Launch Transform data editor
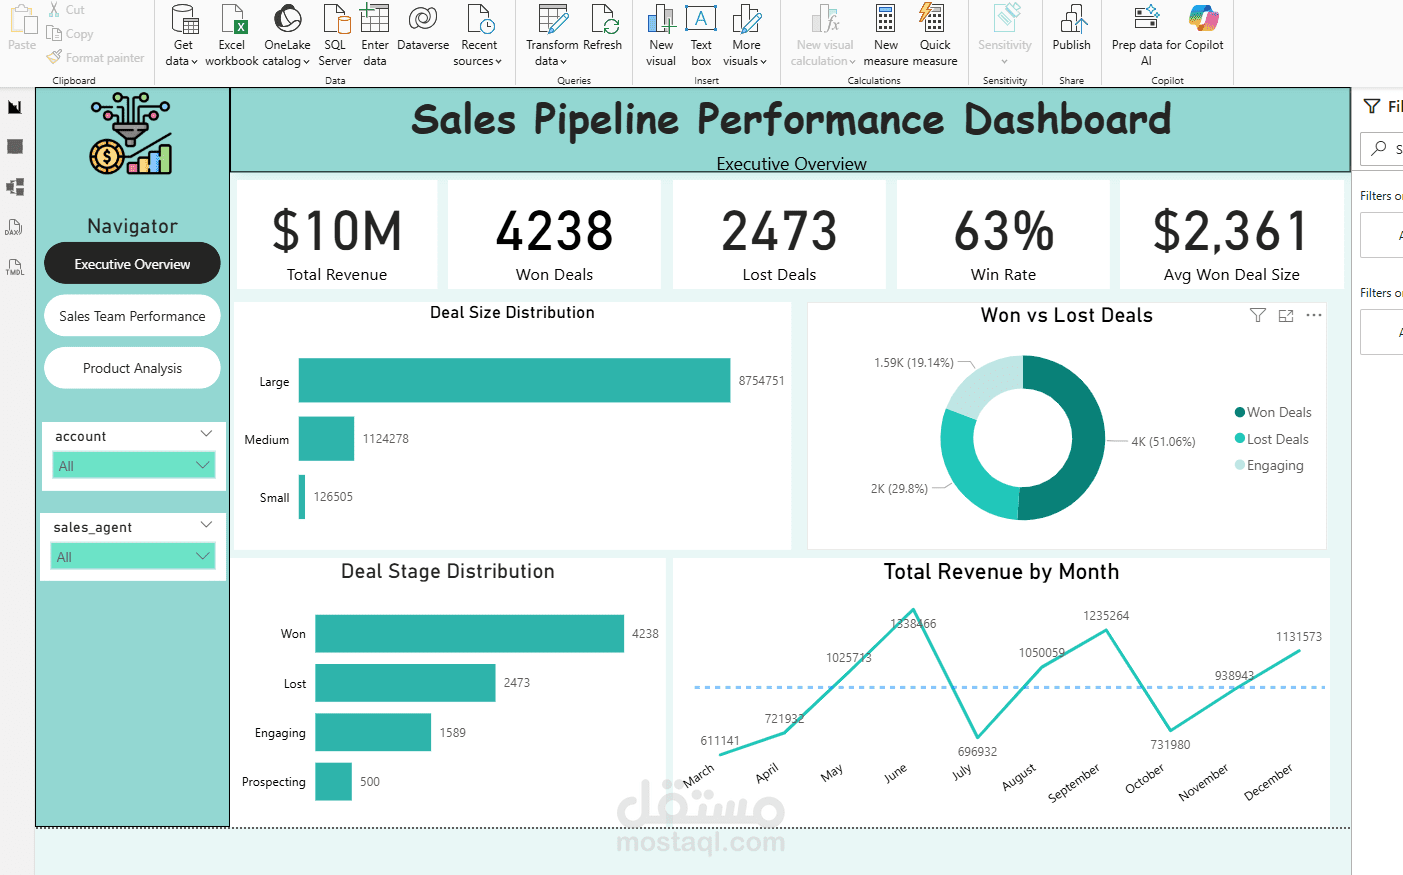Image resolution: width=1403 pixels, height=875 pixels. [552, 36]
